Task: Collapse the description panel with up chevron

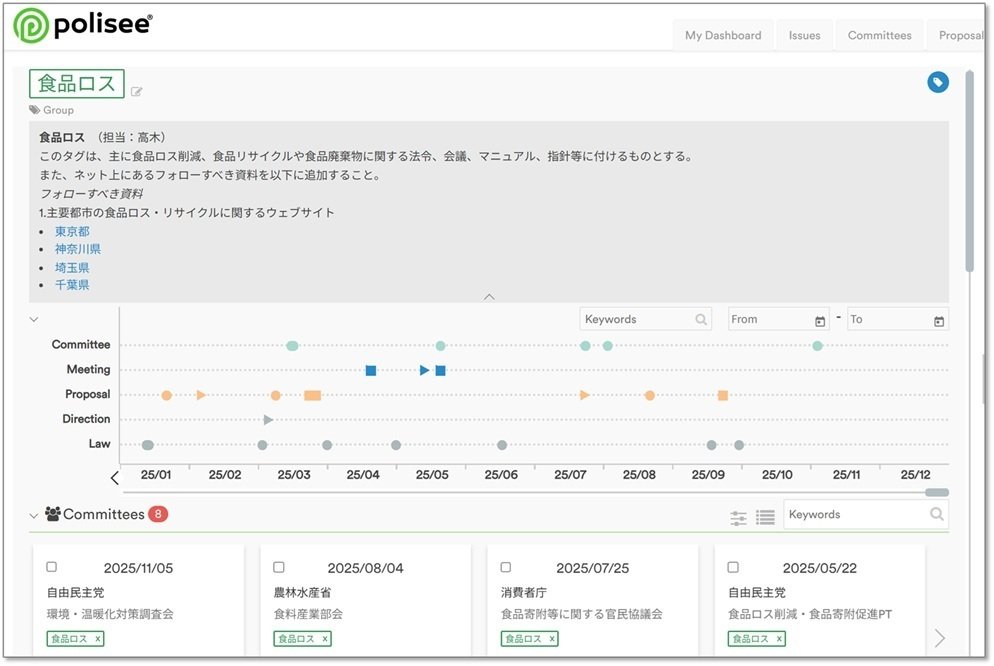Action: [489, 296]
